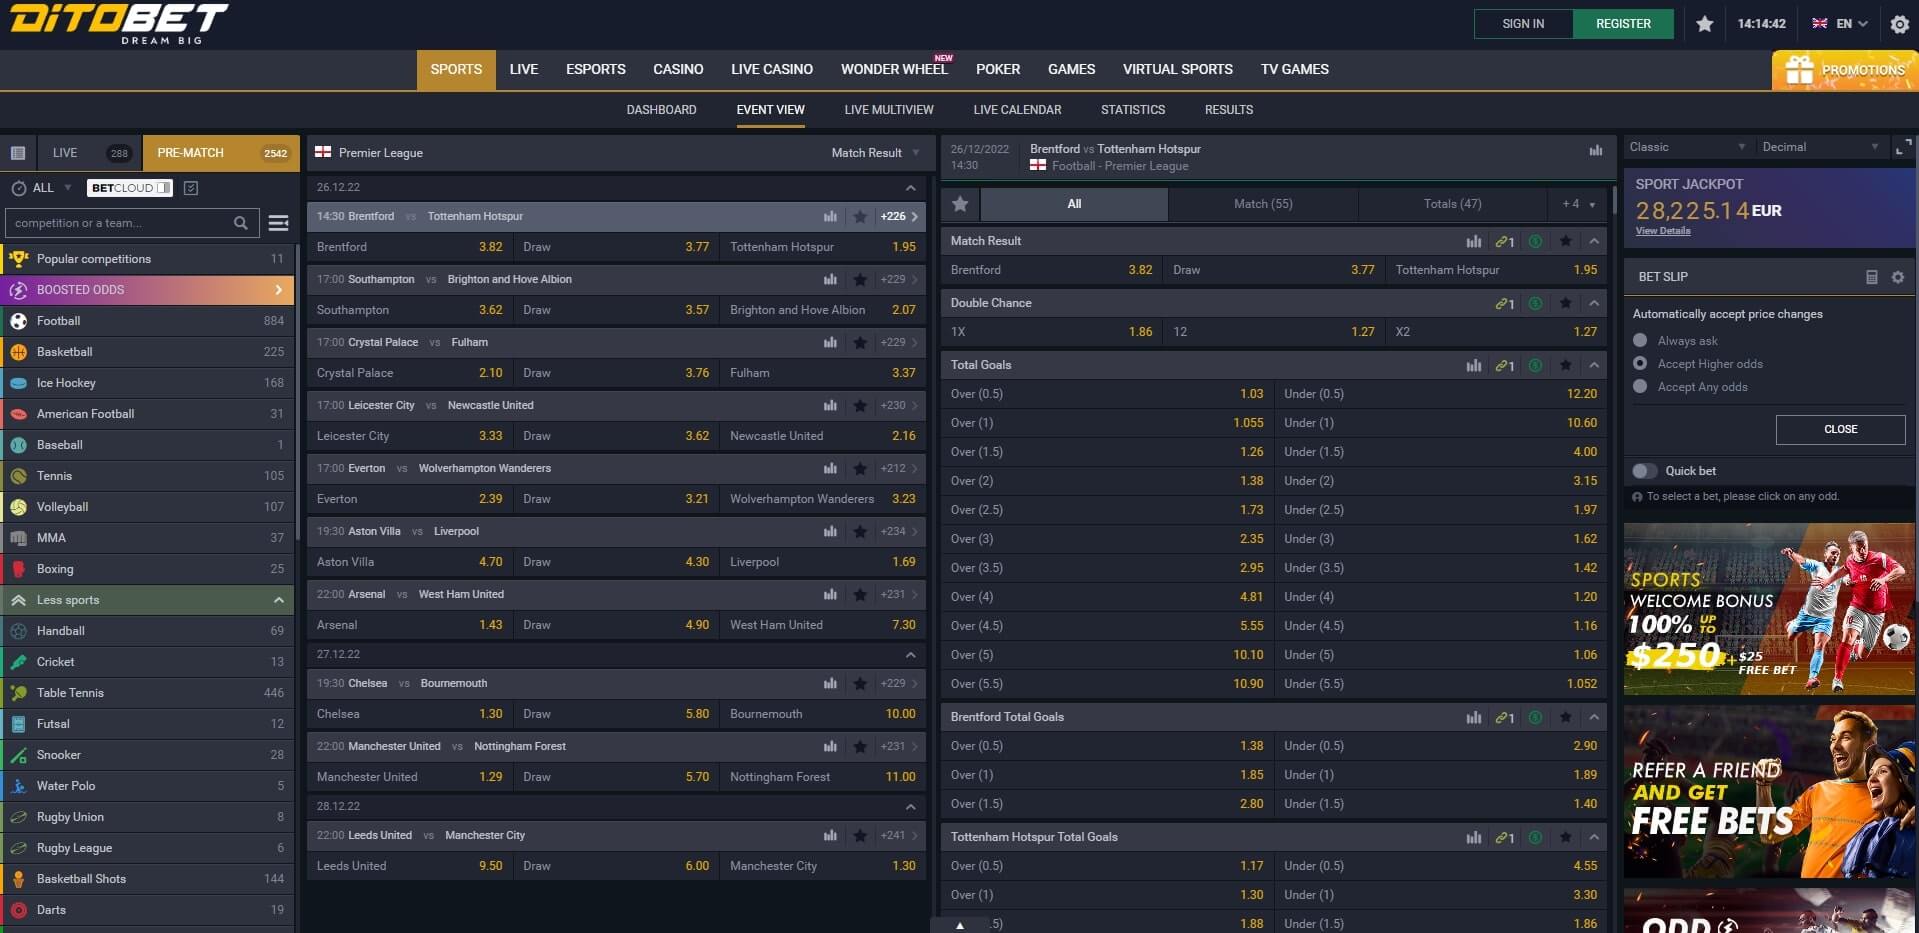Open jackpot View Details link
Screen dimensions: 1919x933
click(x=1663, y=231)
